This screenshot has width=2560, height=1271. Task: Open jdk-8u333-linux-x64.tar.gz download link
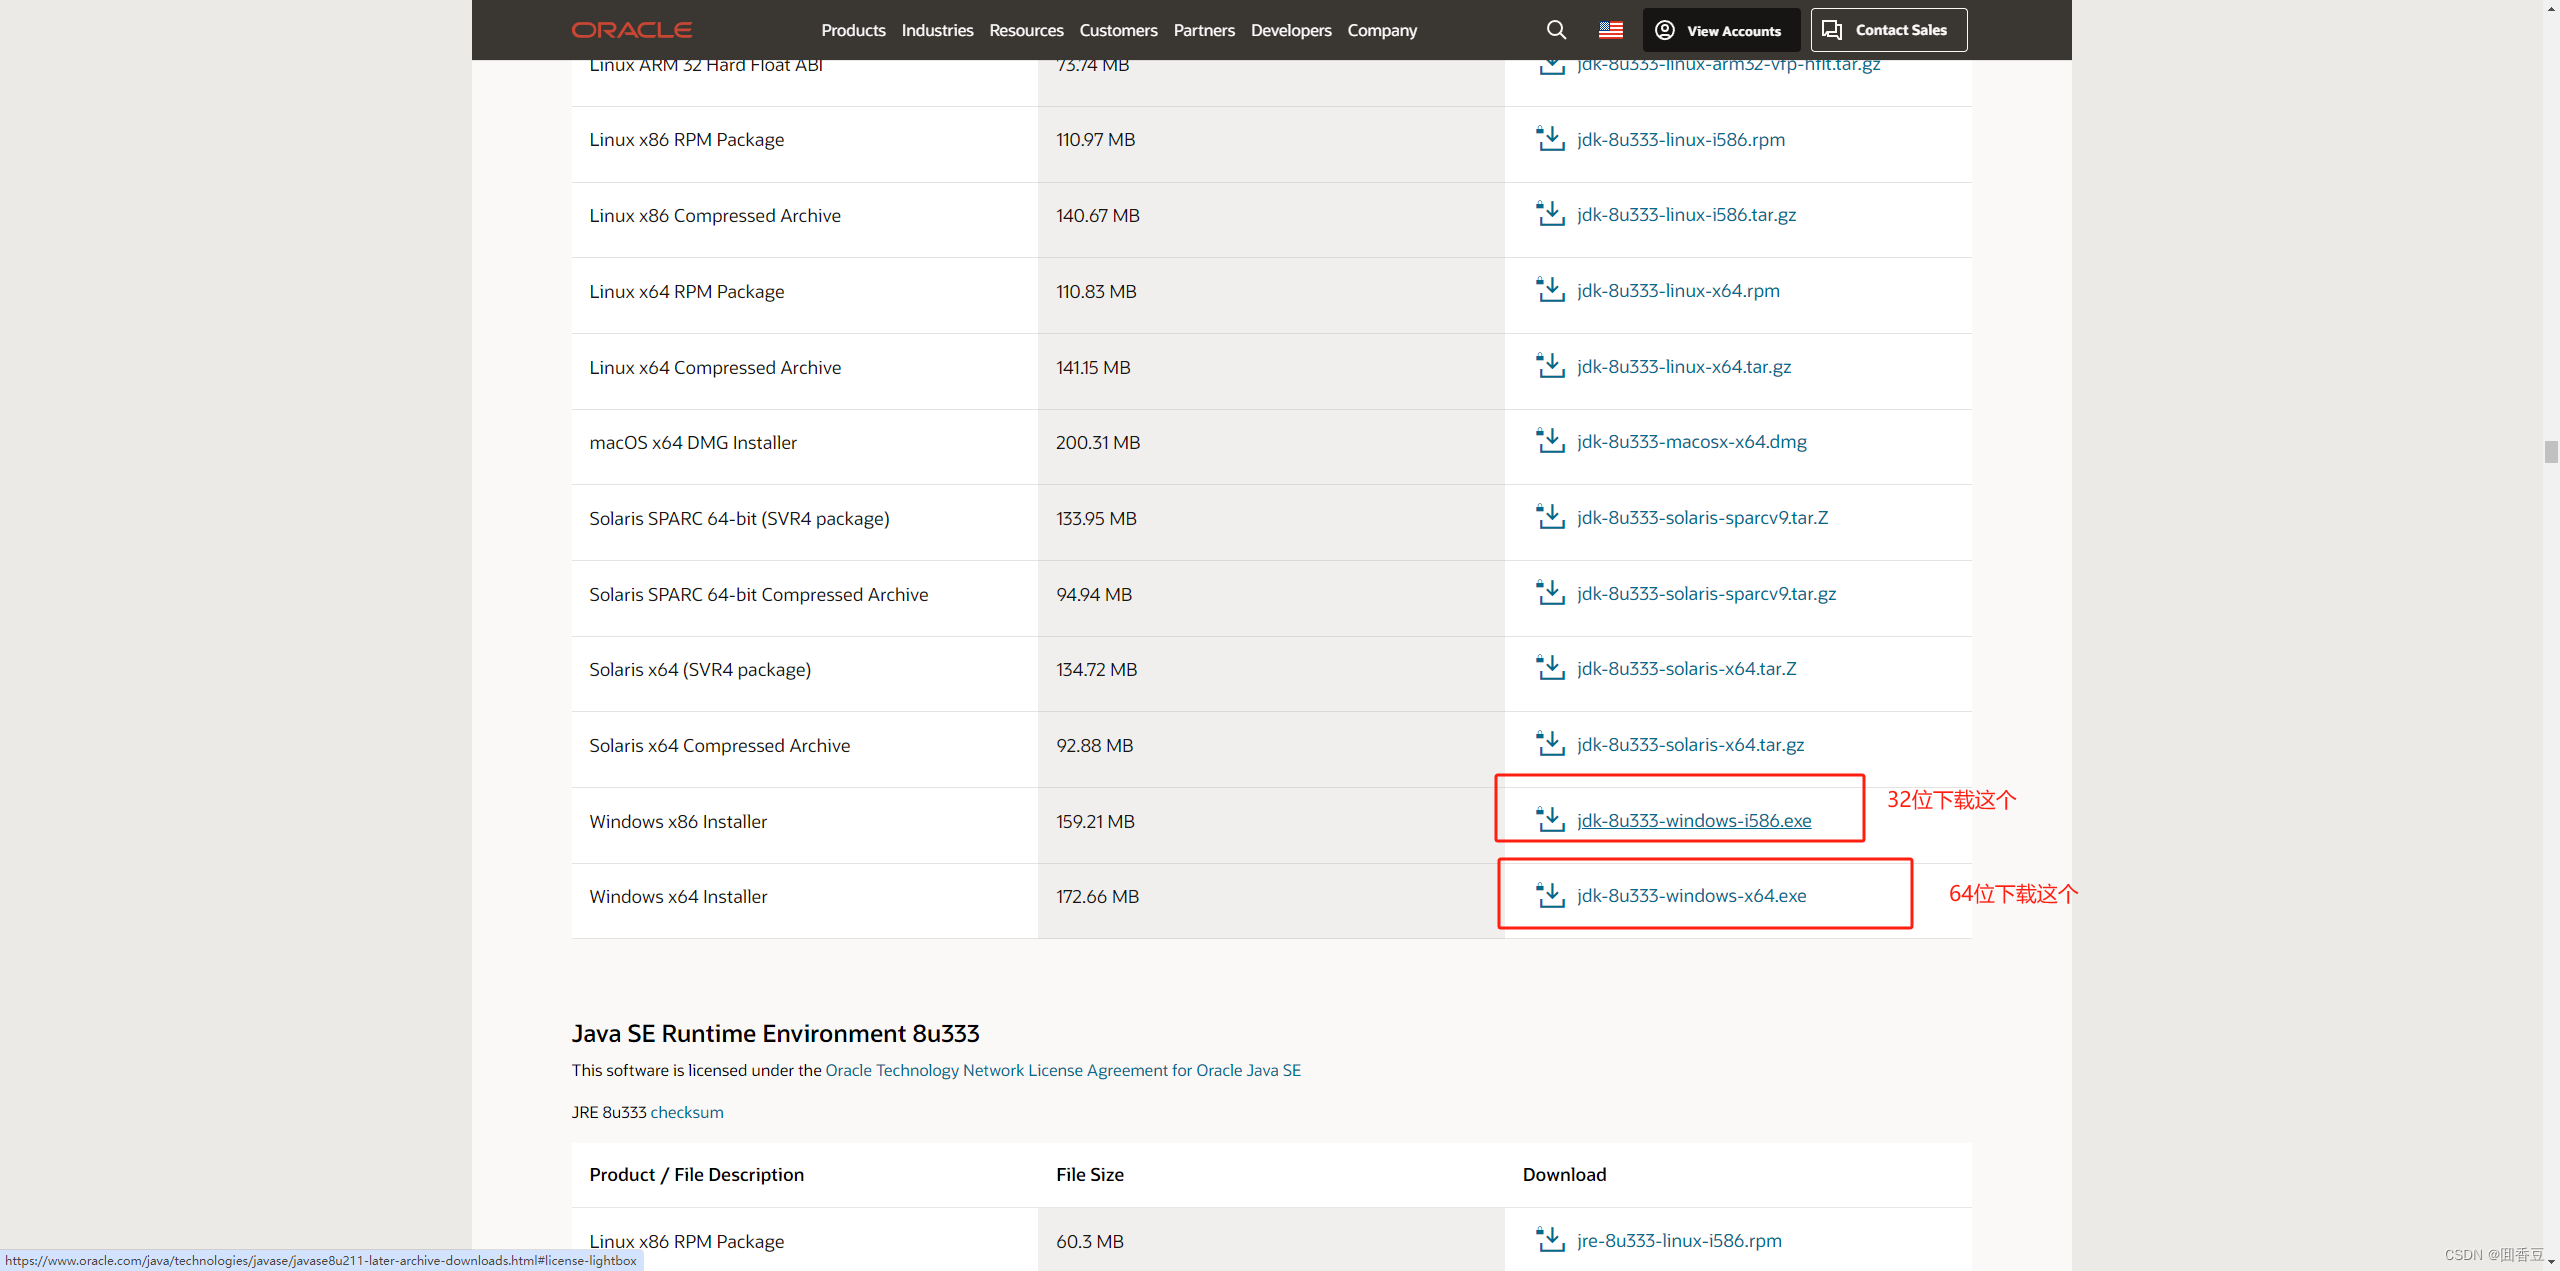click(1684, 366)
